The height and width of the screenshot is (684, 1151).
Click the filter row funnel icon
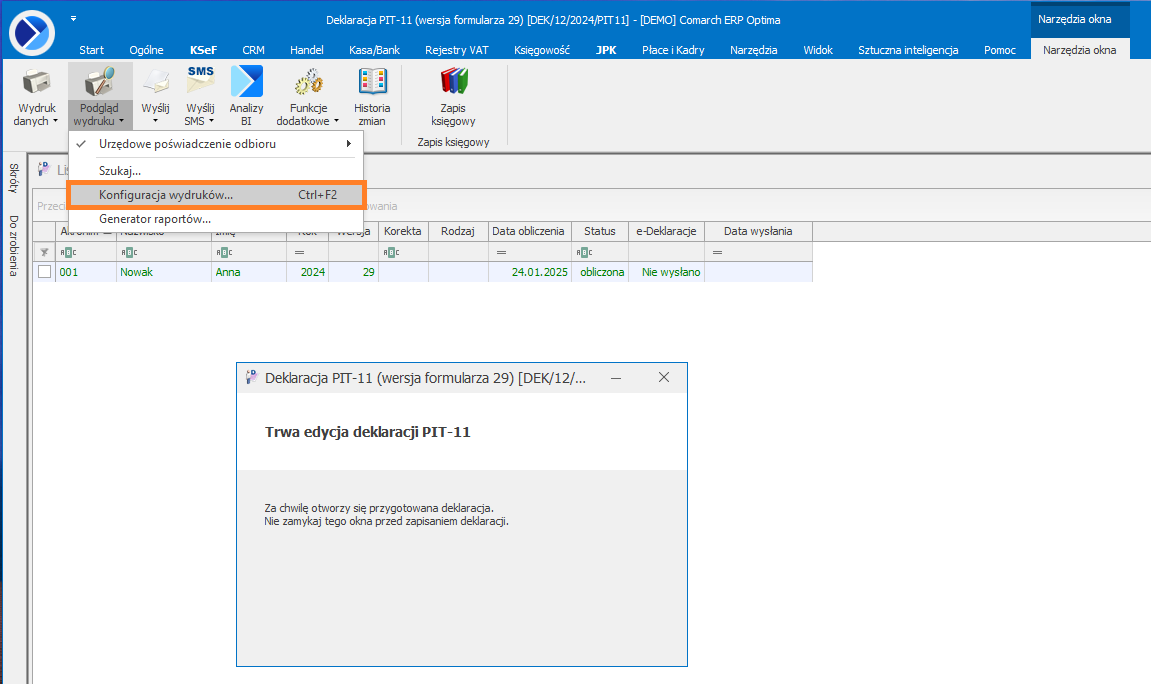click(x=44, y=252)
